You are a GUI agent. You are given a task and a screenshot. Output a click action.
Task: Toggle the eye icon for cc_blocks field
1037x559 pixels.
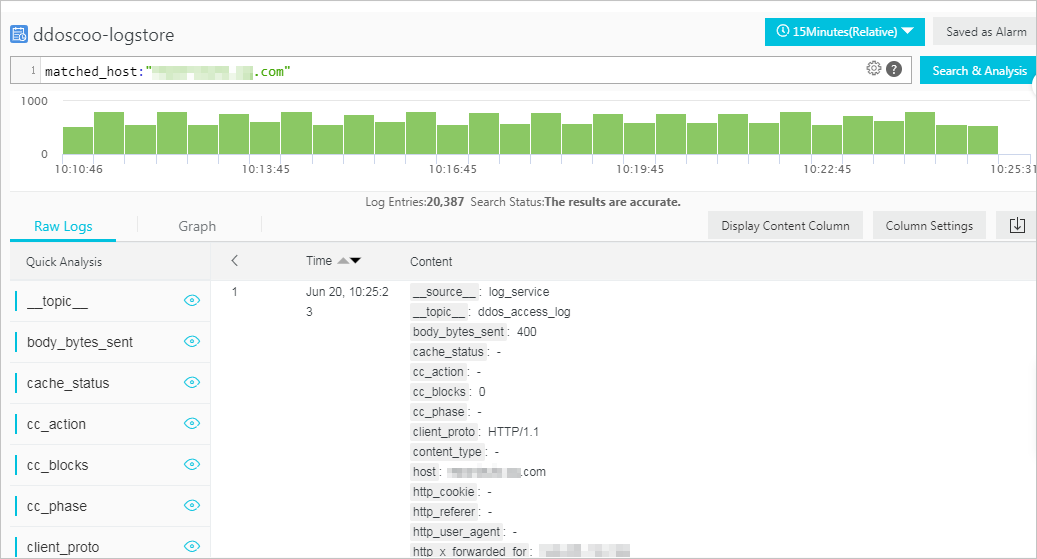click(192, 464)
